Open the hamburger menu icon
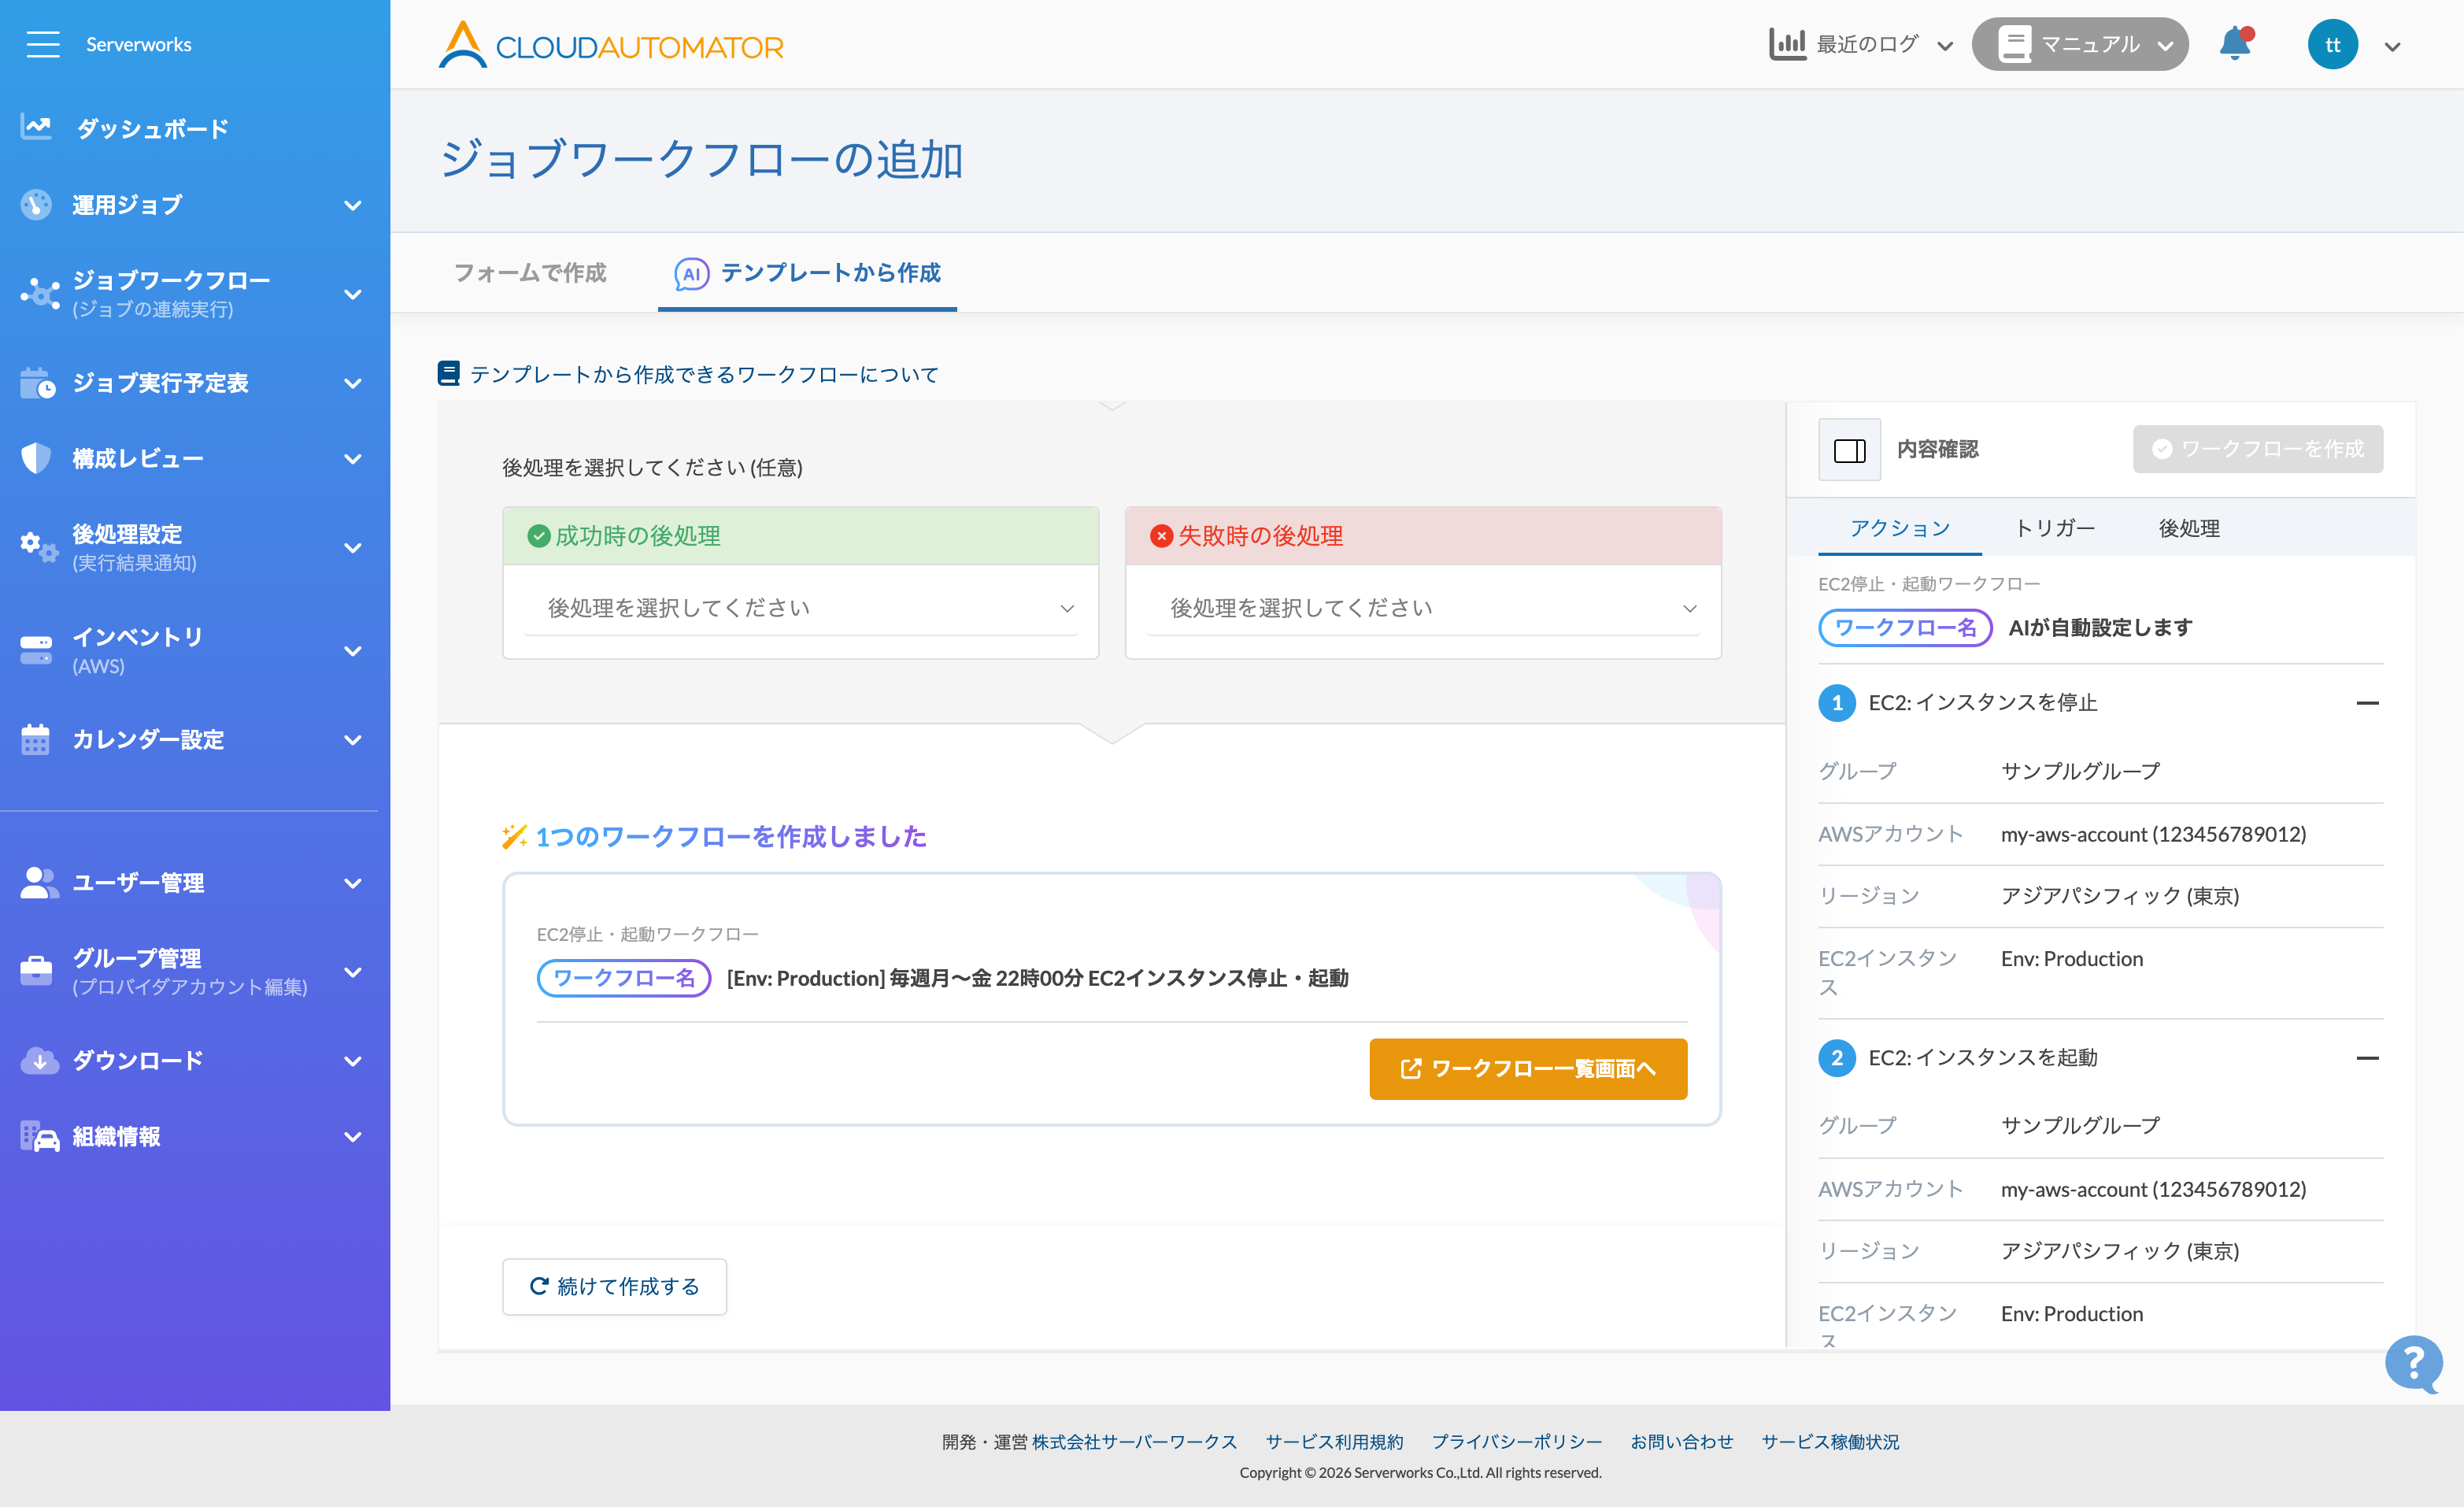This screenshot has height=1507, width=2464. pos(42,44)
